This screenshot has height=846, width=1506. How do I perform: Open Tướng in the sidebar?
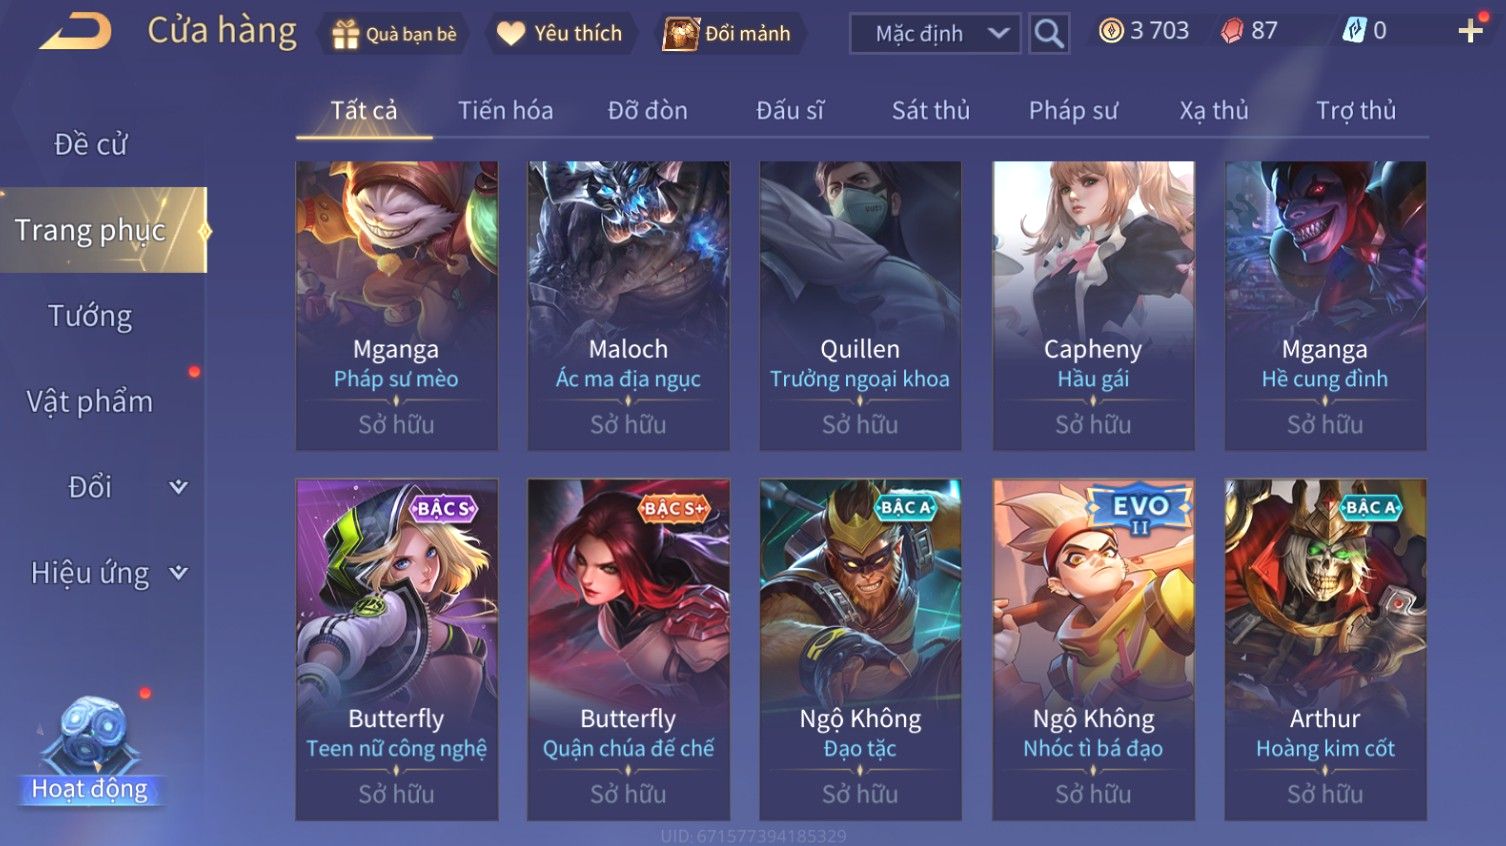coord(90,316)
